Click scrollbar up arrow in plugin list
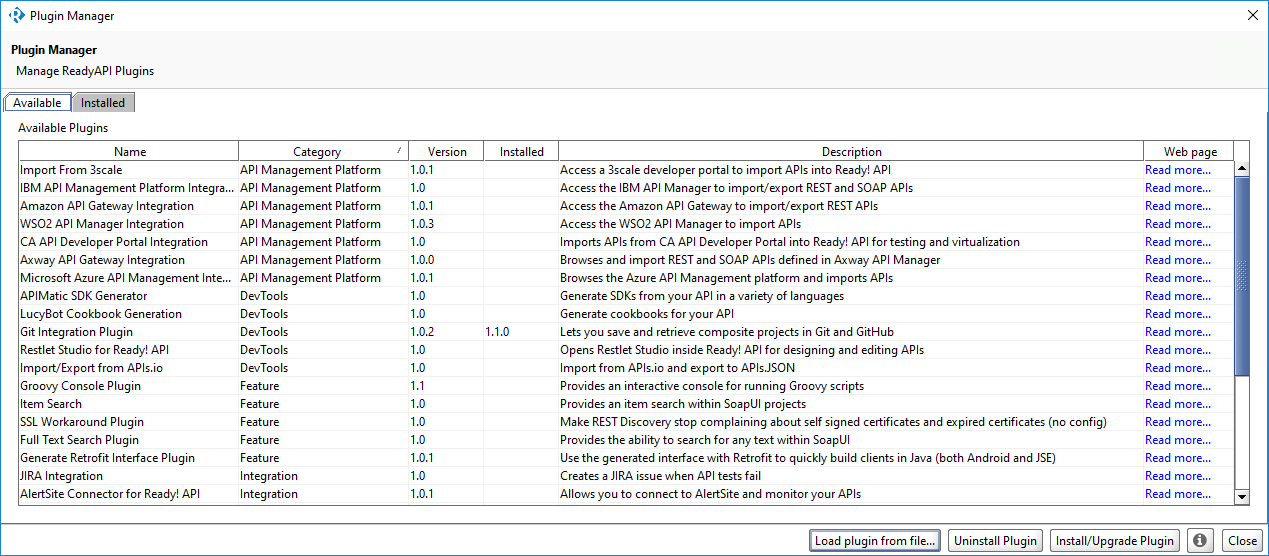 click(x=1242, y=168)
